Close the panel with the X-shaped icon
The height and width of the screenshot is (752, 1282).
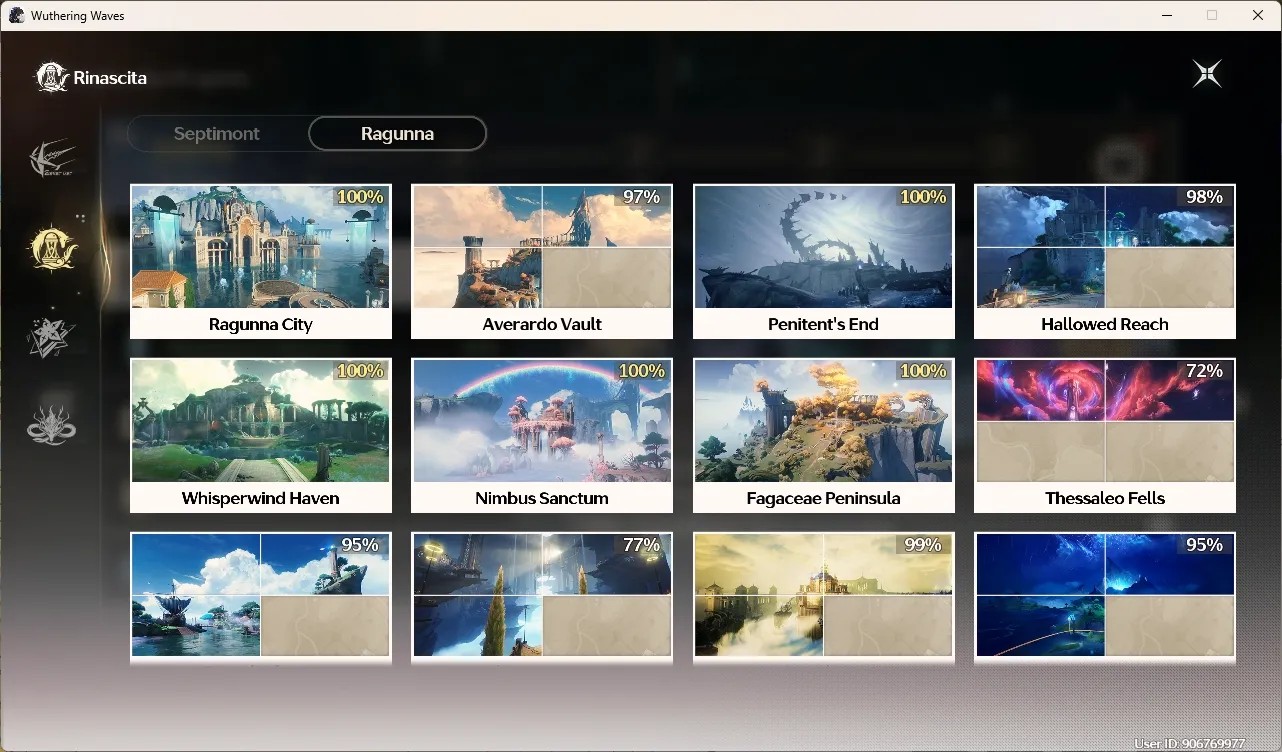click(x=1207, y=74)
